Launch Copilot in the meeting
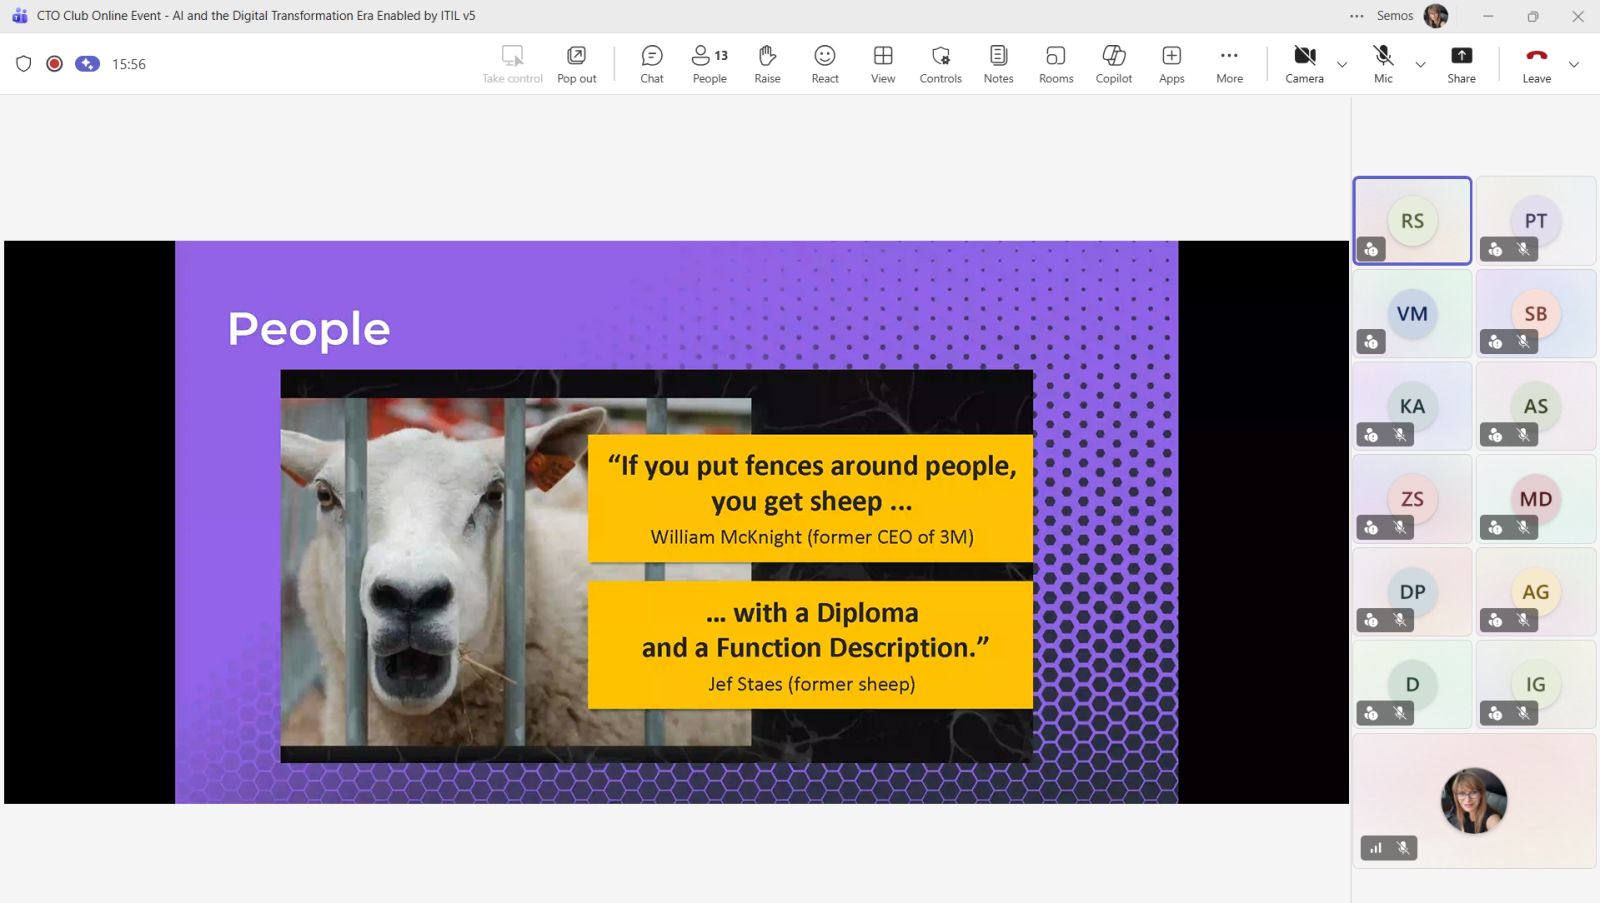The height and width of the screenshot is (903, 1600). 1113,64
